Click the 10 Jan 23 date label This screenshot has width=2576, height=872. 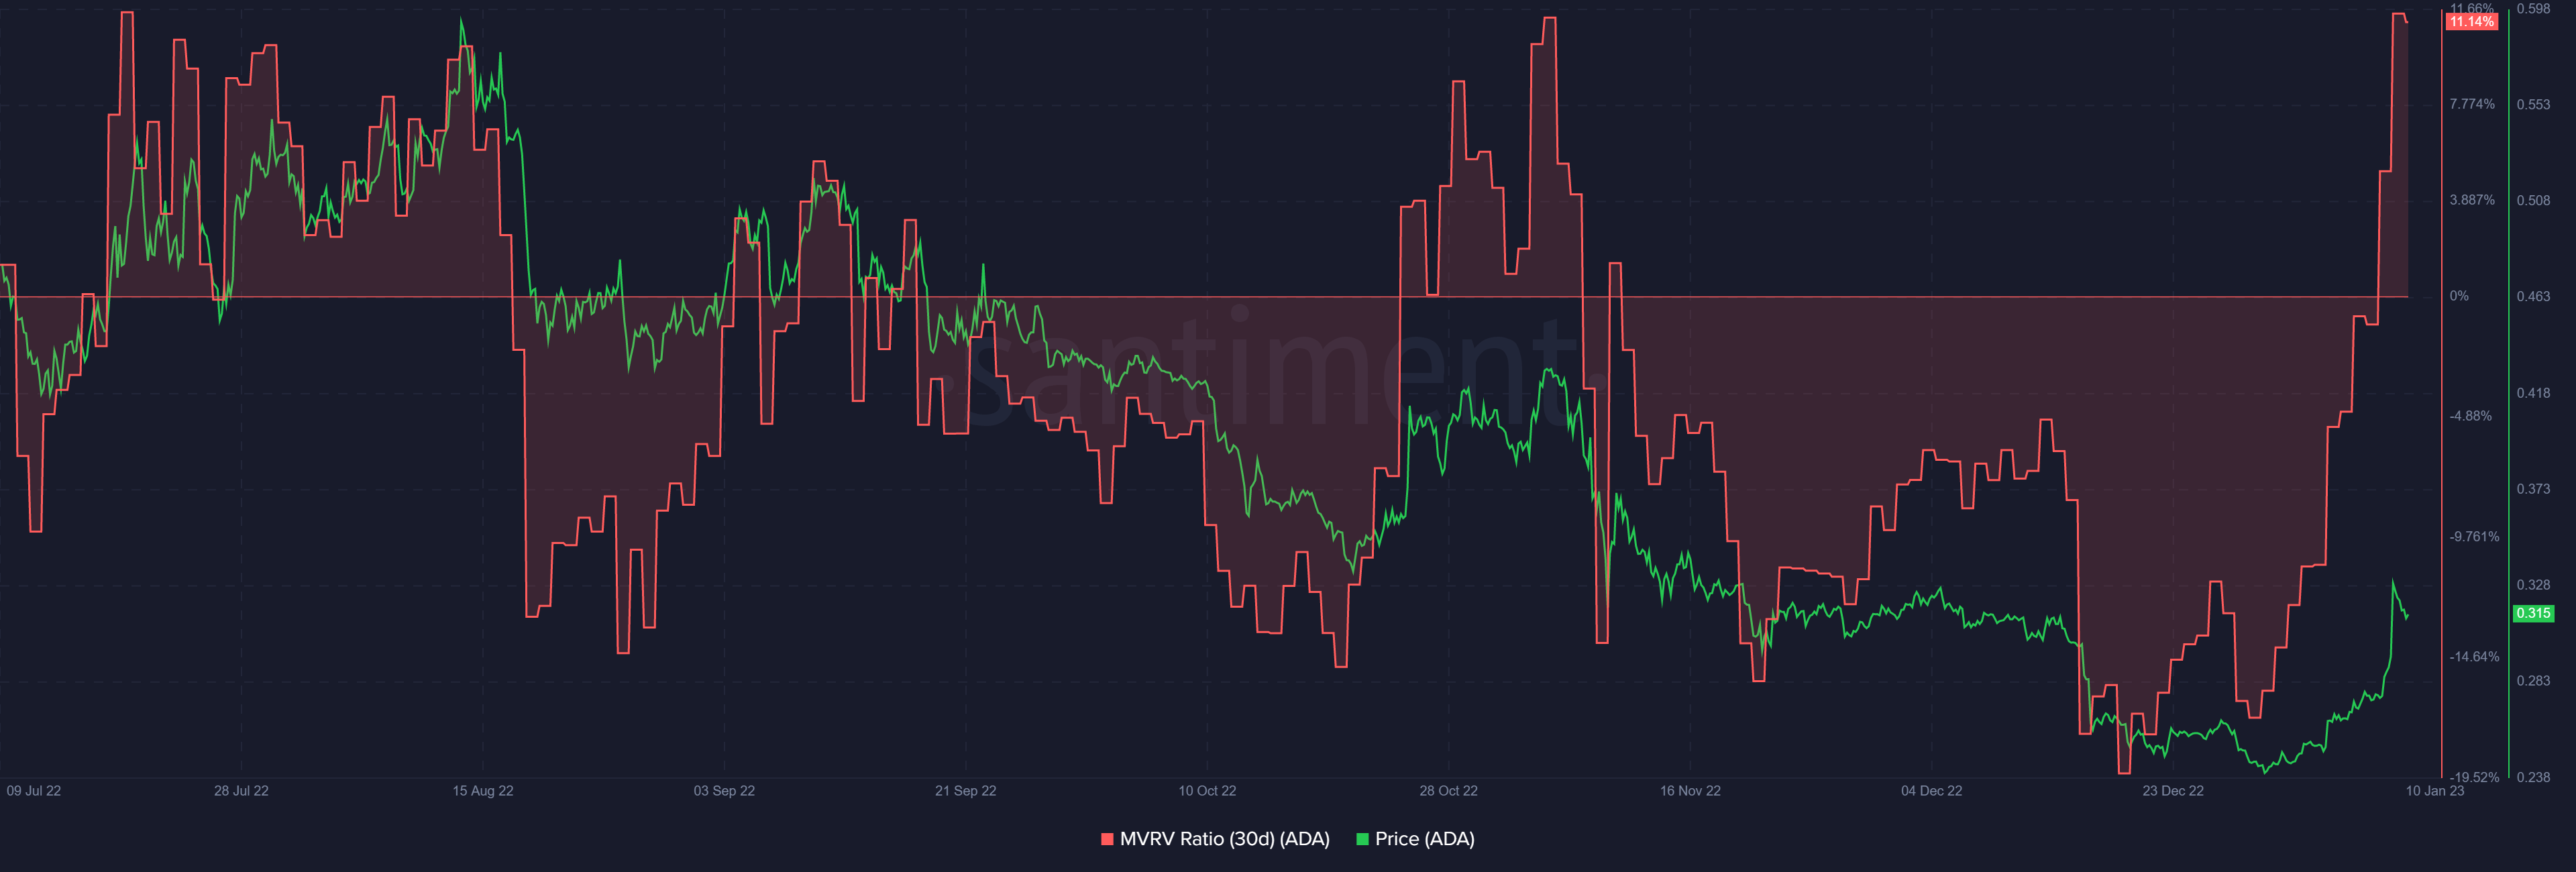(2434, 791)
